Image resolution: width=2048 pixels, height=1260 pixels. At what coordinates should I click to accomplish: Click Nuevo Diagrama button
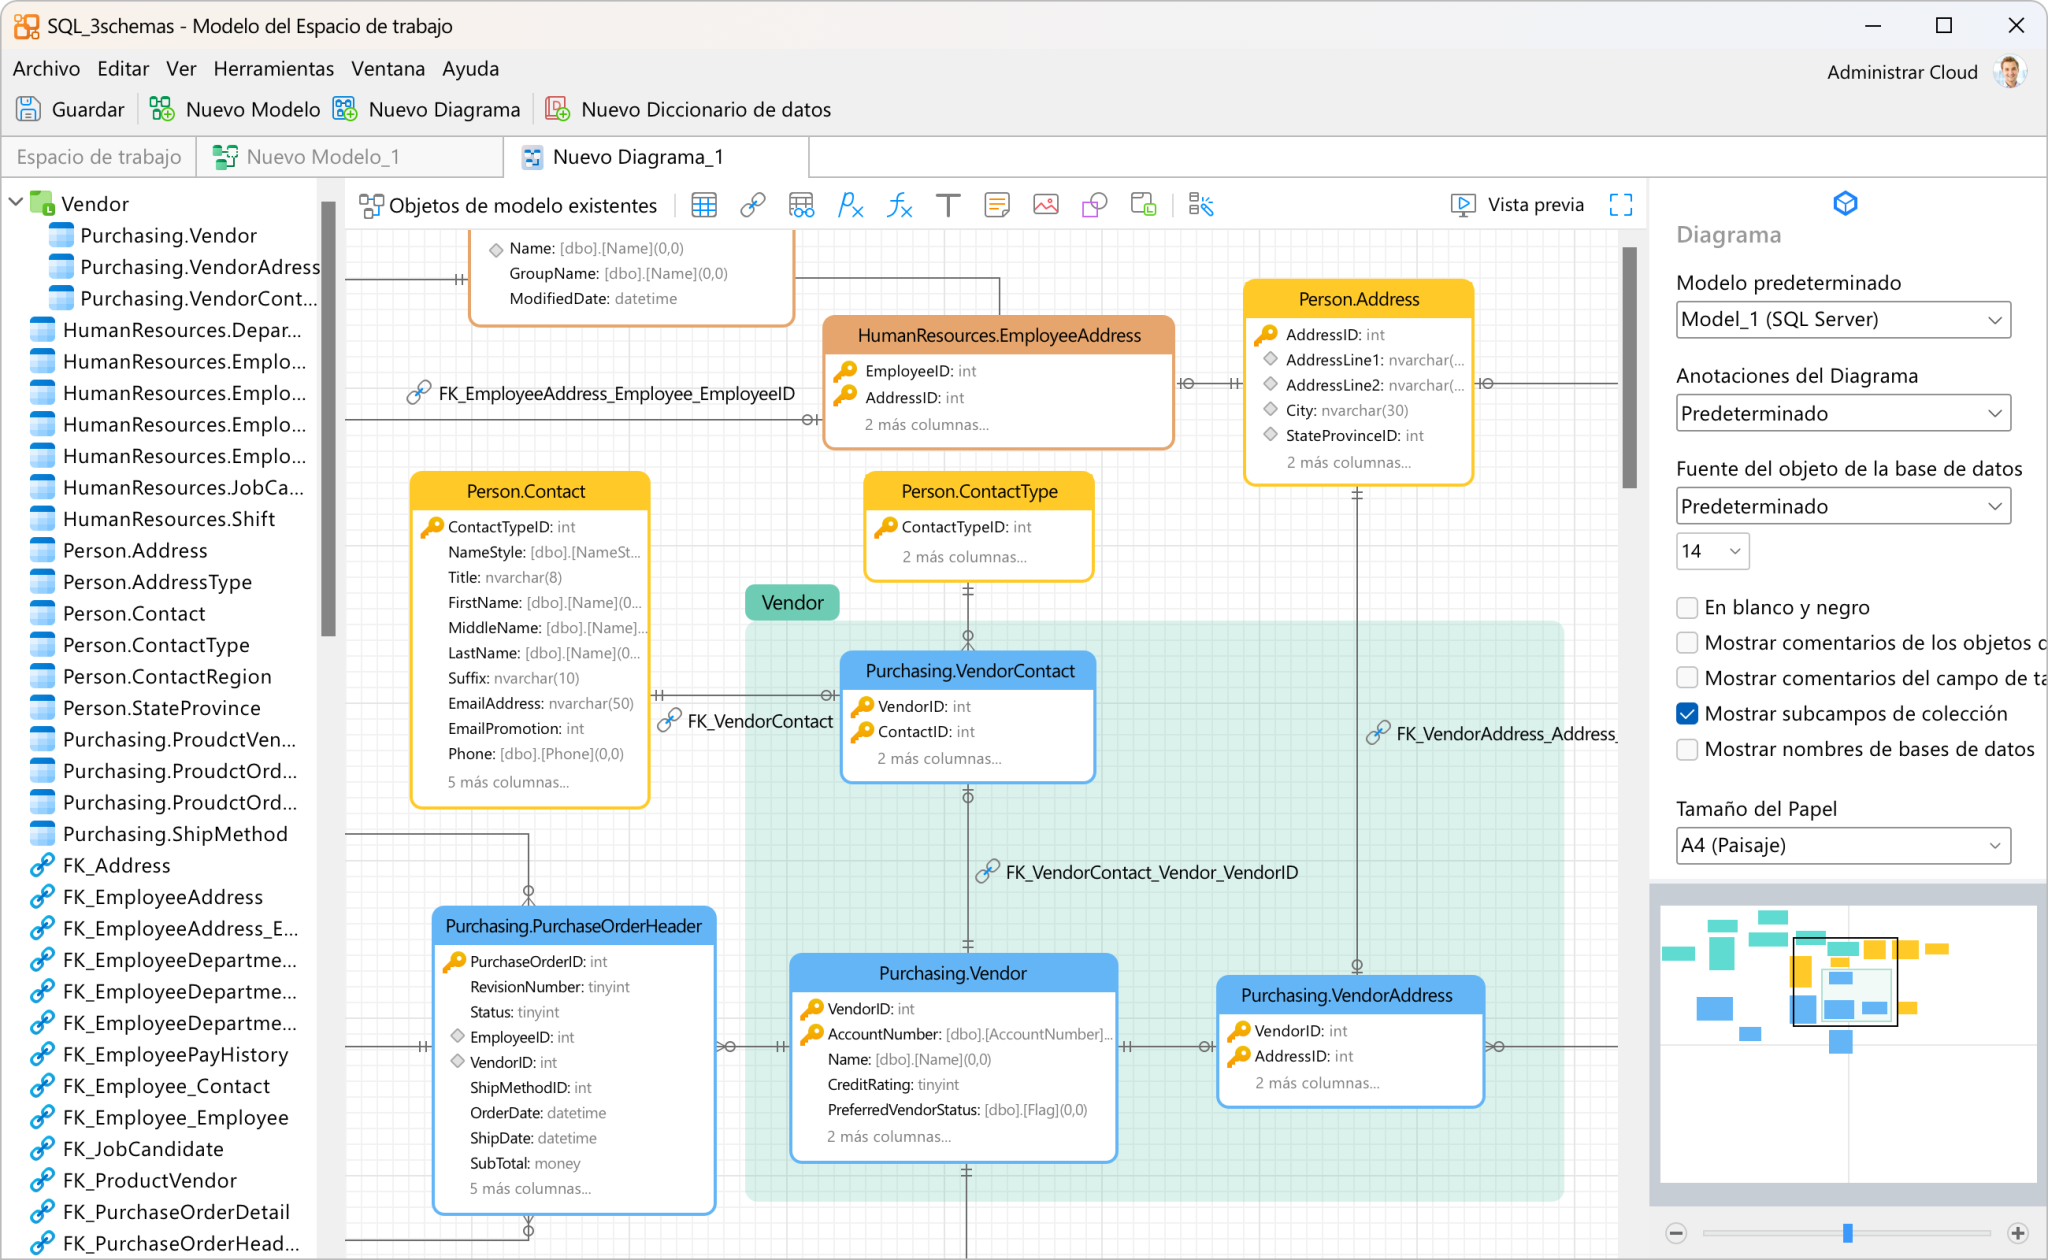coord(427,110)
